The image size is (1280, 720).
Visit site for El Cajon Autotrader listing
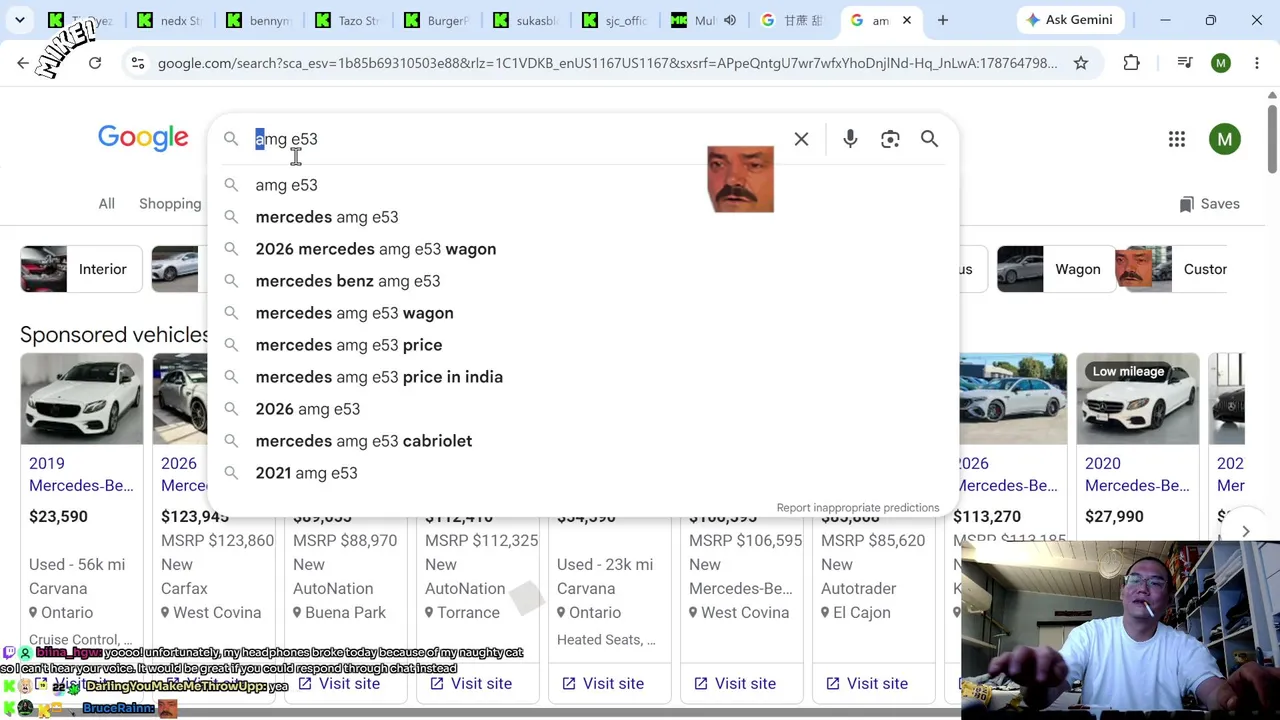pos(865,684)
